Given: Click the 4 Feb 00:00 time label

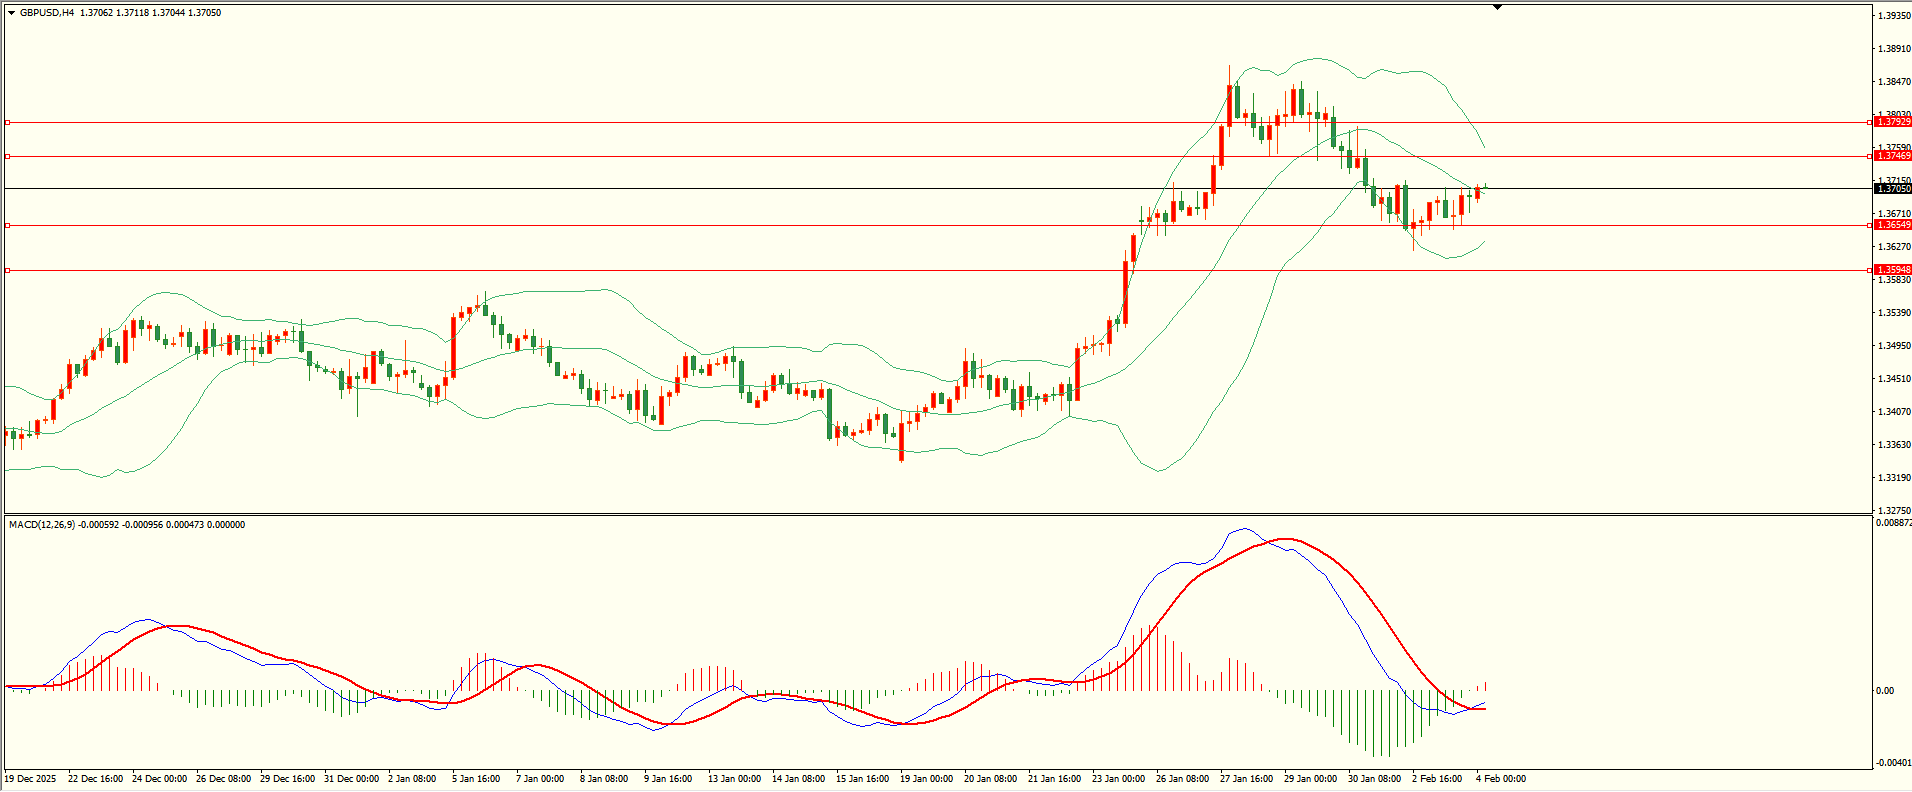Looking at the screenshot, I should [1501, 779].
